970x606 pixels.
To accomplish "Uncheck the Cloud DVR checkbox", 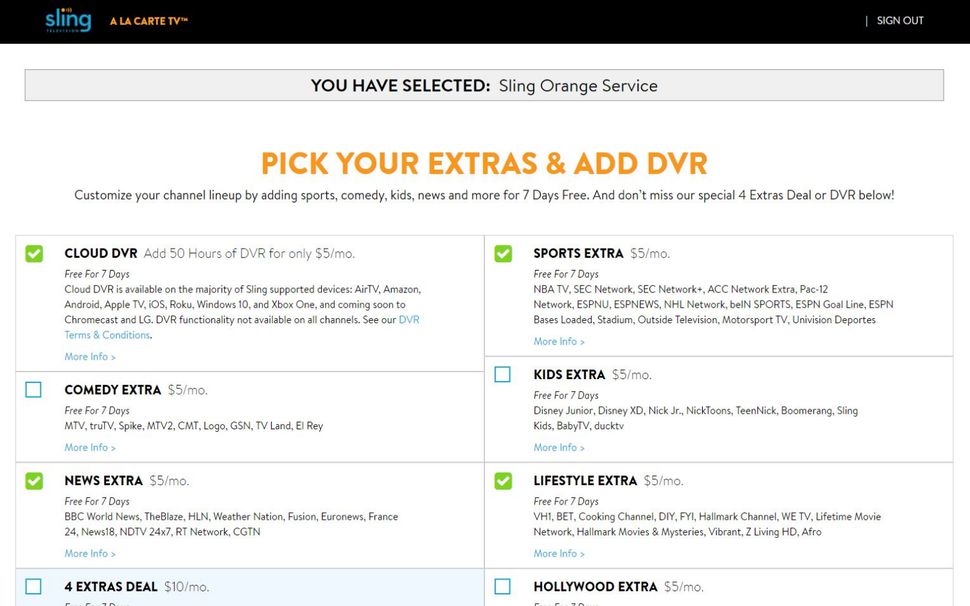I will coord(34,254).
